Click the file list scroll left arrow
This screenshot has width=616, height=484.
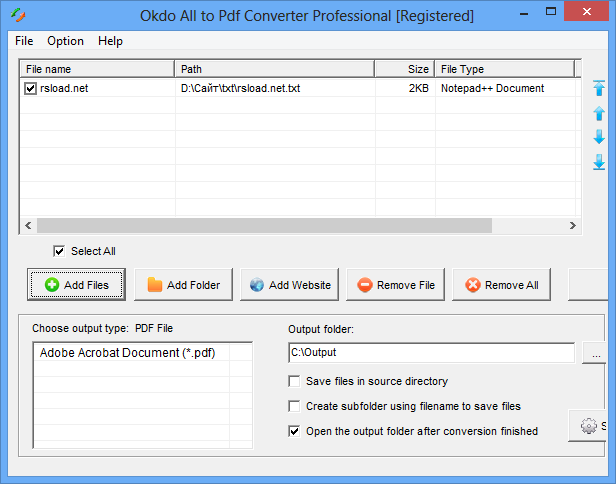(x=28, y=226)
